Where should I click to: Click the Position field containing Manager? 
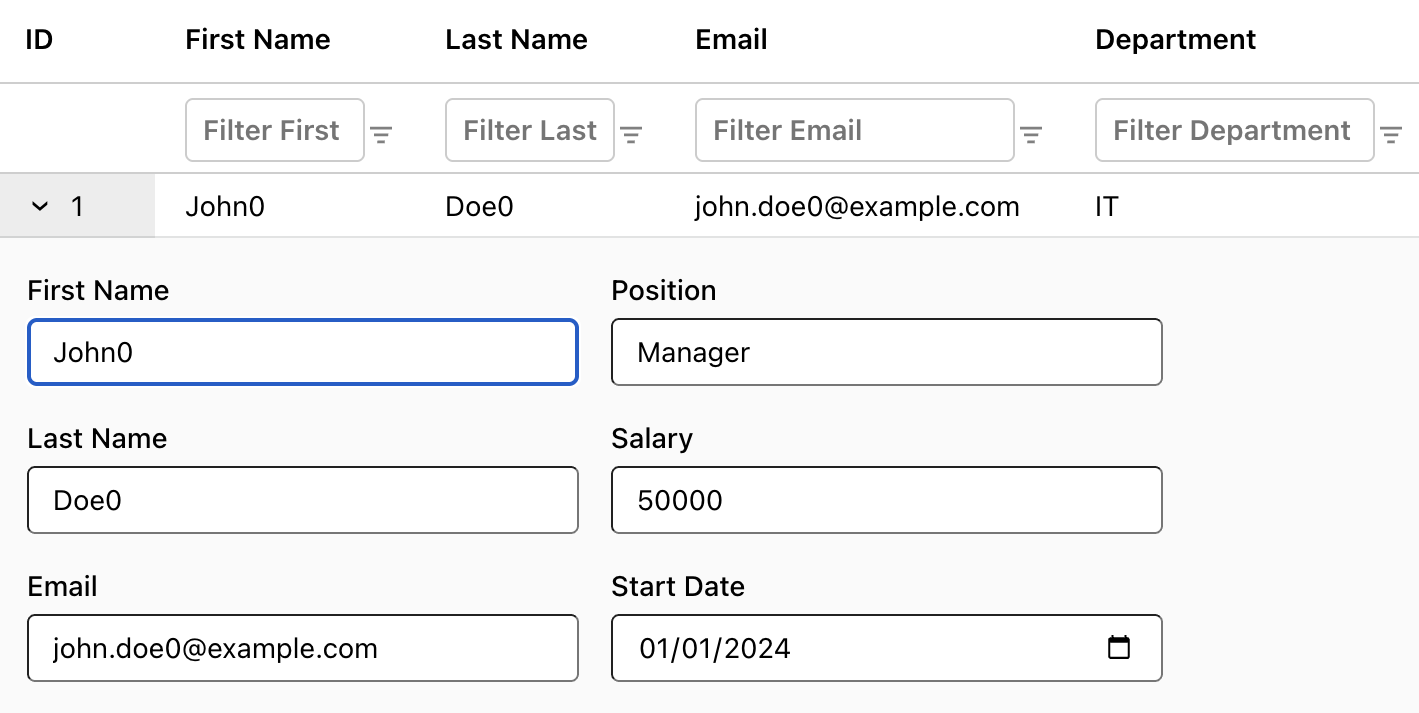886,352
